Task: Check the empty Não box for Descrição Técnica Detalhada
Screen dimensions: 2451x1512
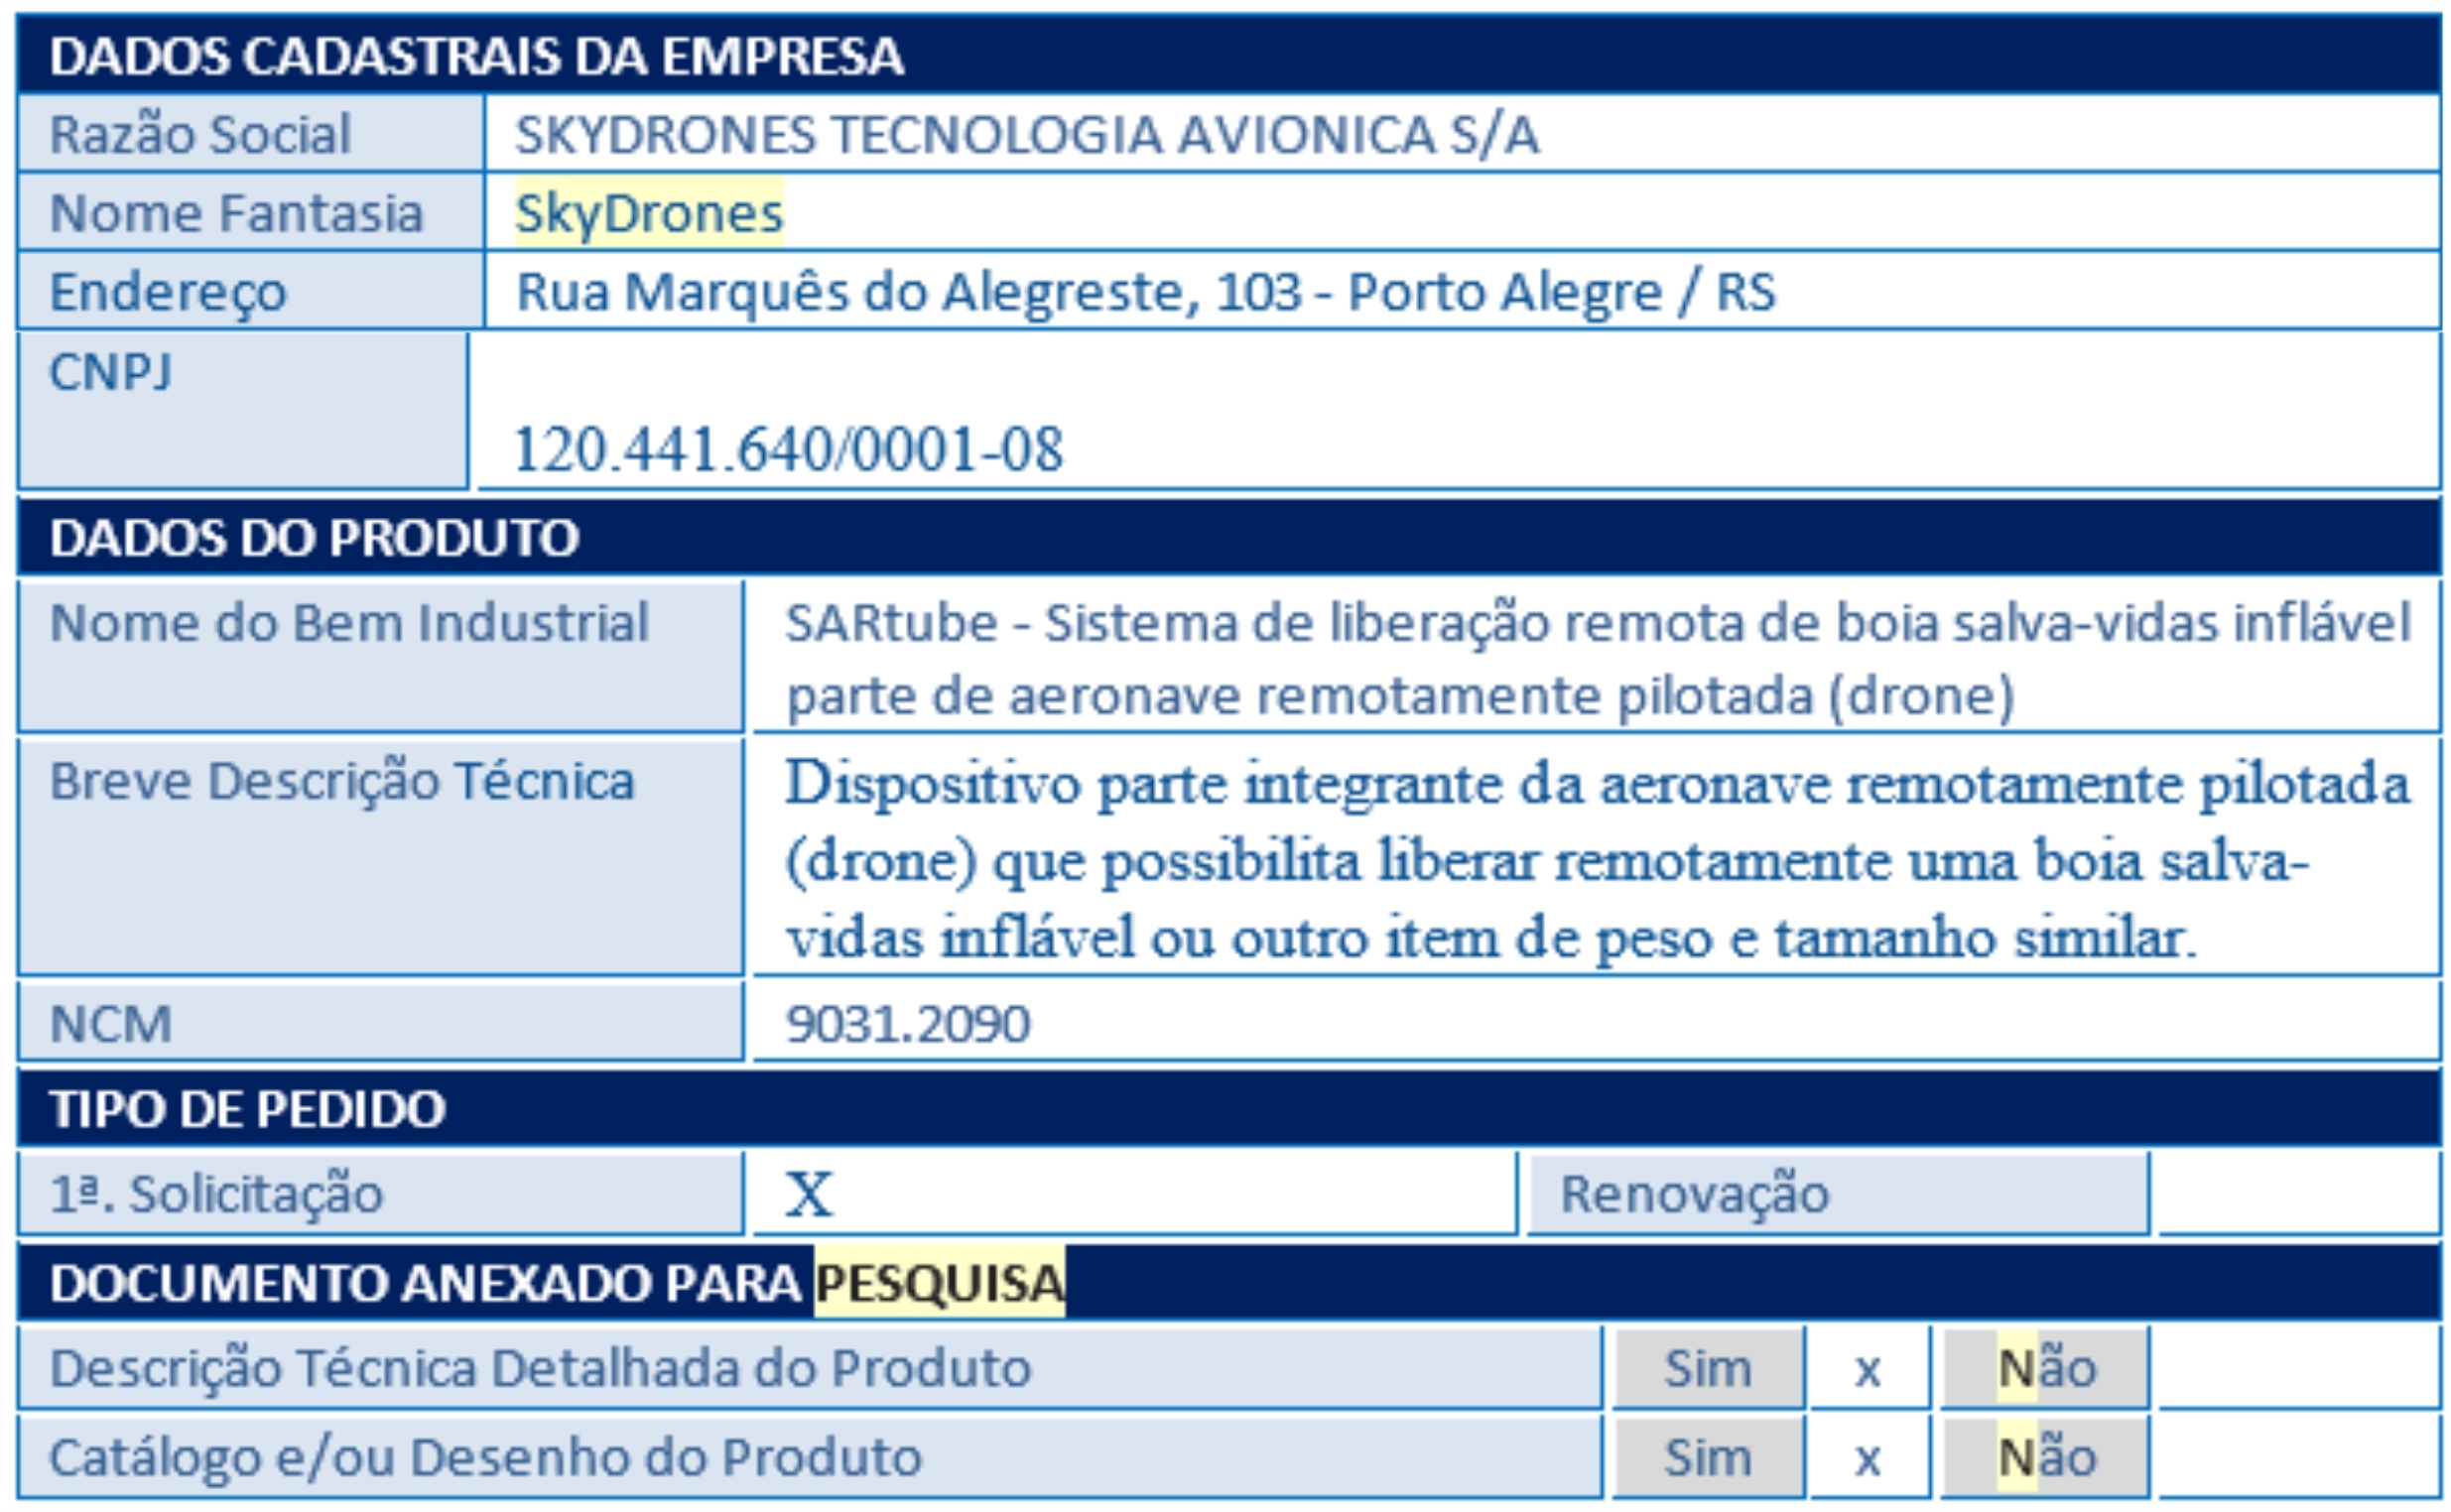Action: click(2298, 1368)
